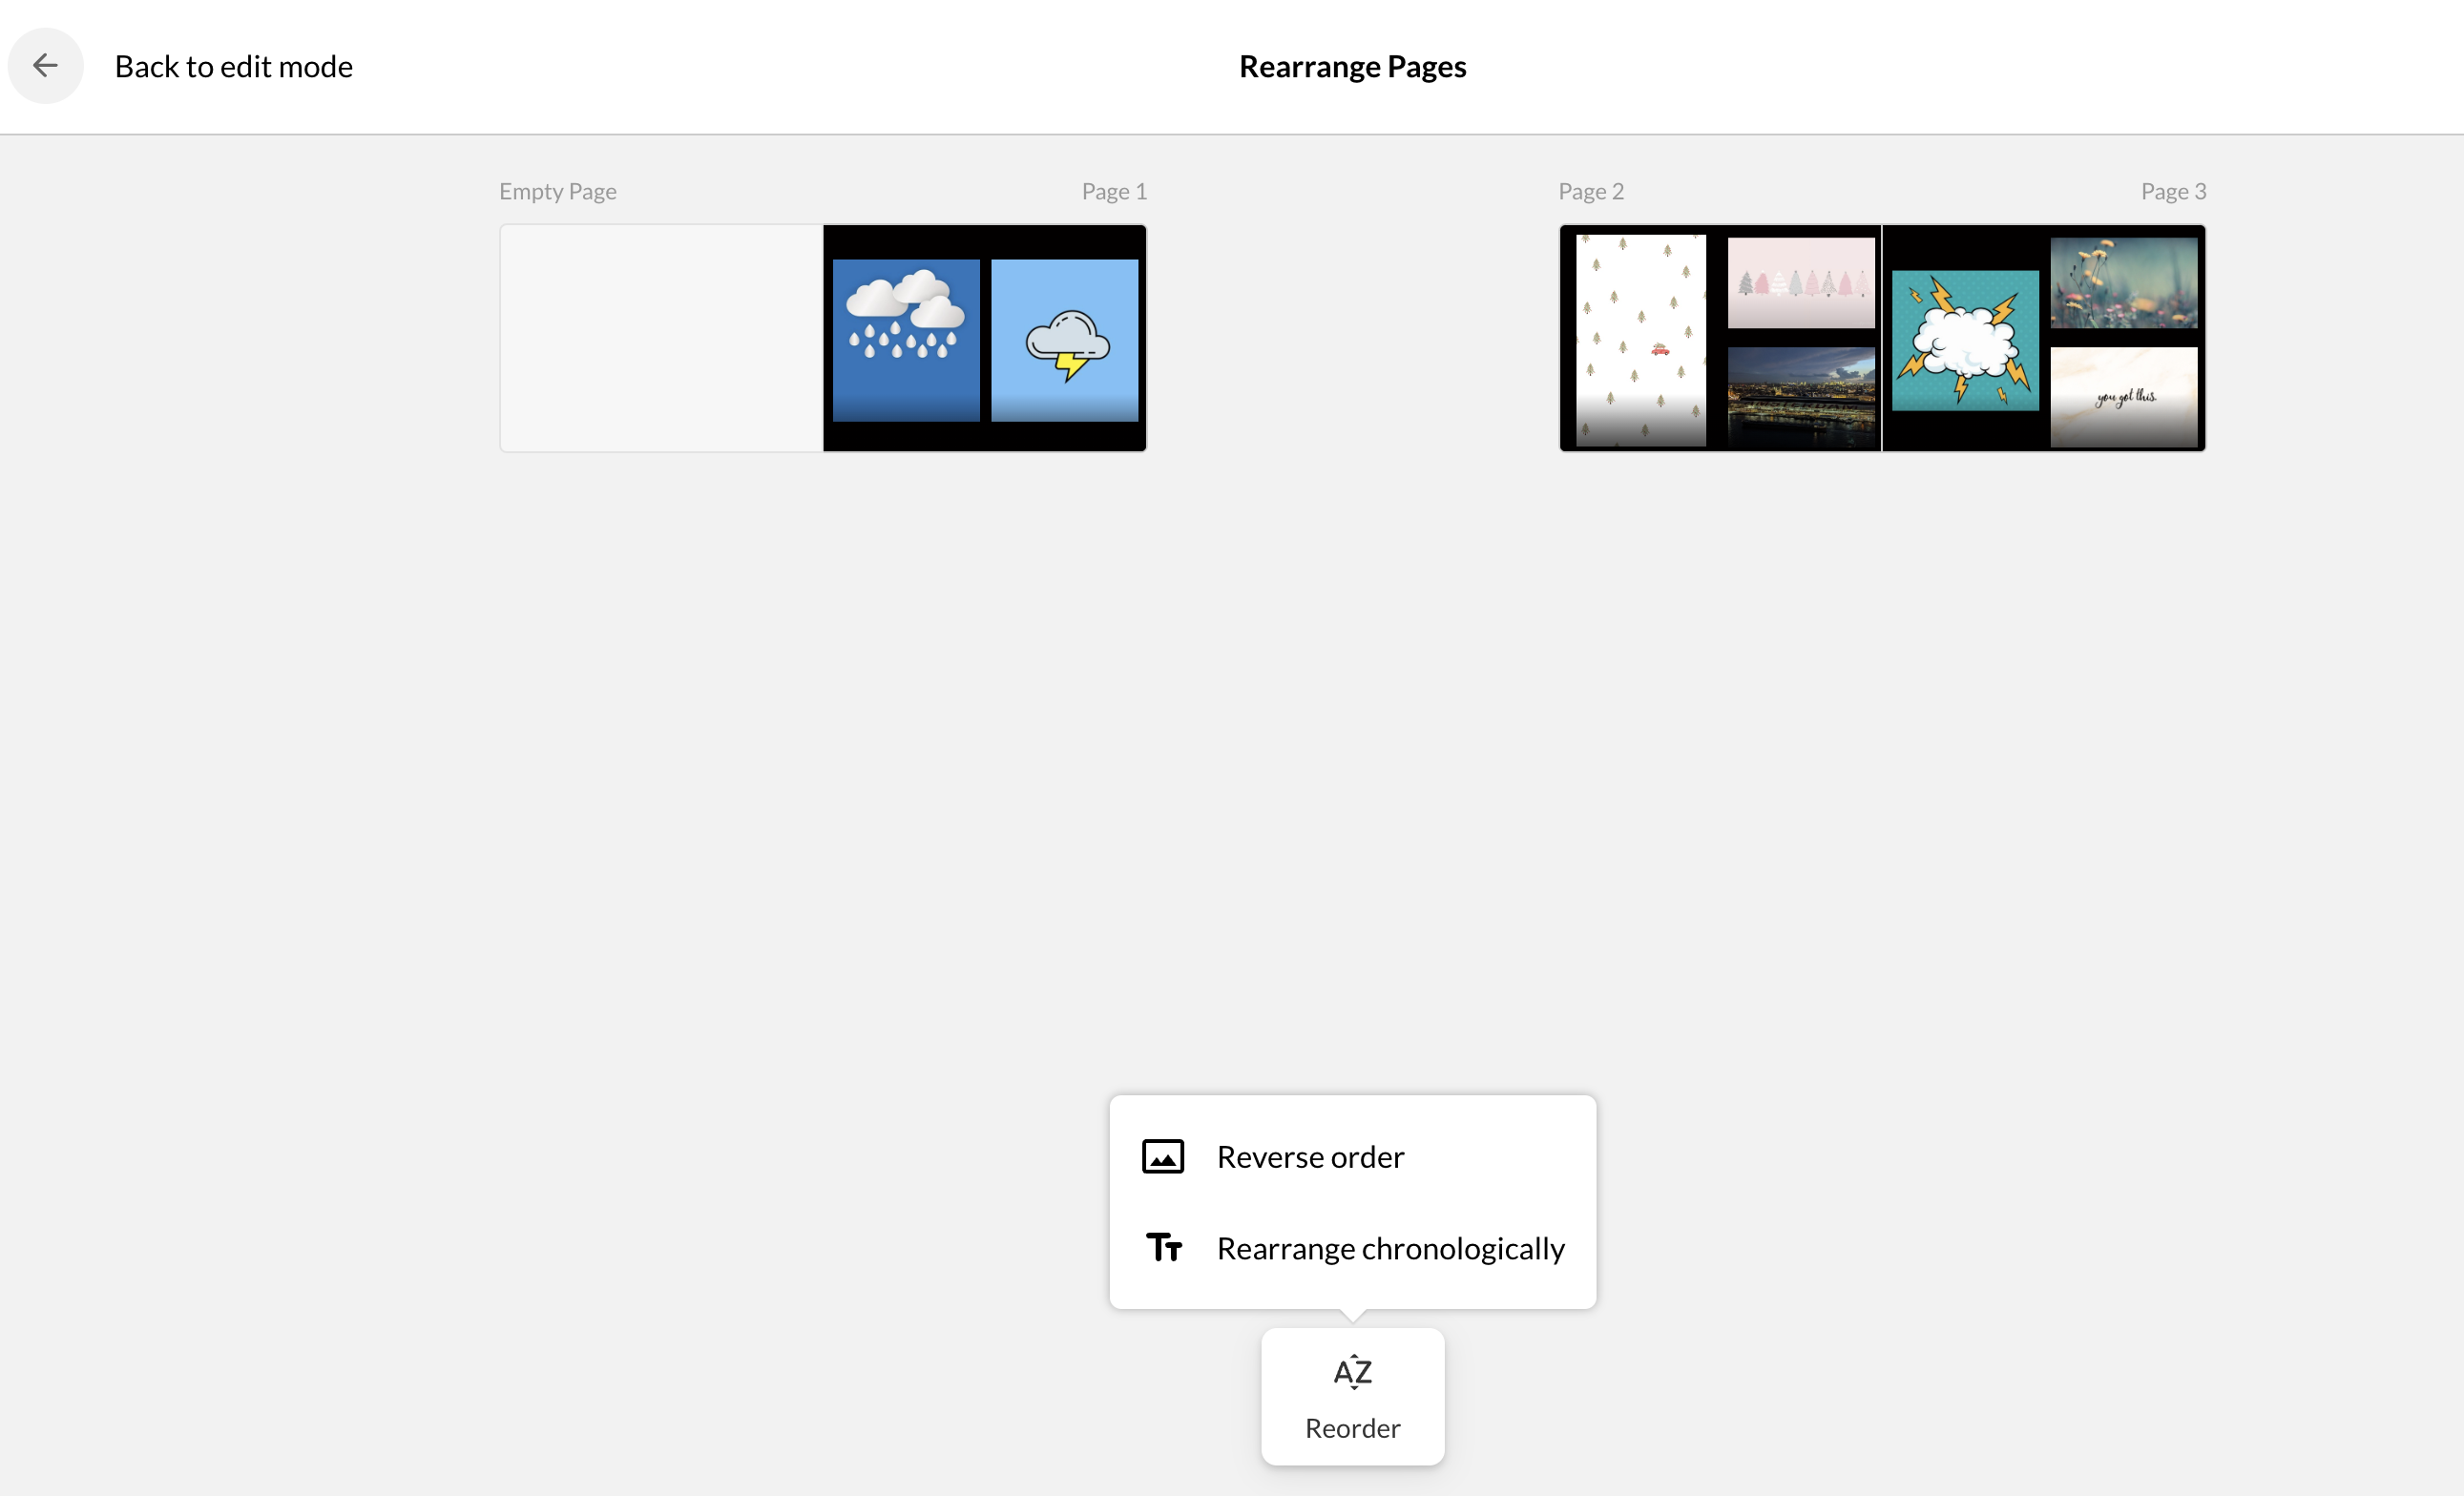Select the rain clouds photo on Page 1
The image size is (2464, 1496).
[906, 340]
